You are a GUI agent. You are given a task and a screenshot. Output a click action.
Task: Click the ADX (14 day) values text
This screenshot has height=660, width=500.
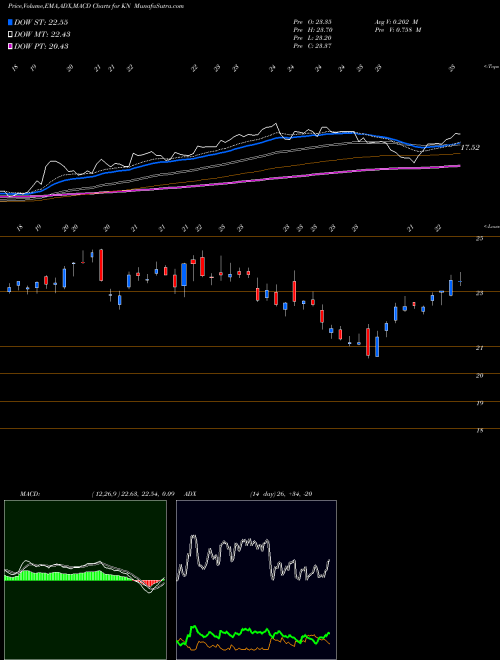[x=281, y=494]
